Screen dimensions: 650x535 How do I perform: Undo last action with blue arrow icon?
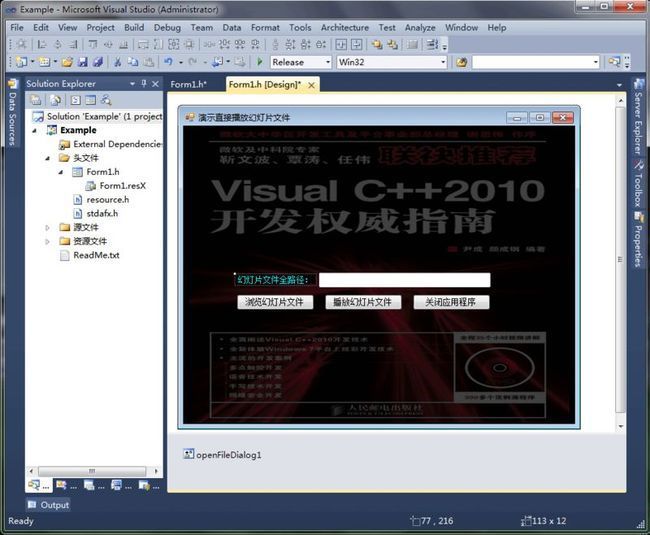[x=168, y=62]
